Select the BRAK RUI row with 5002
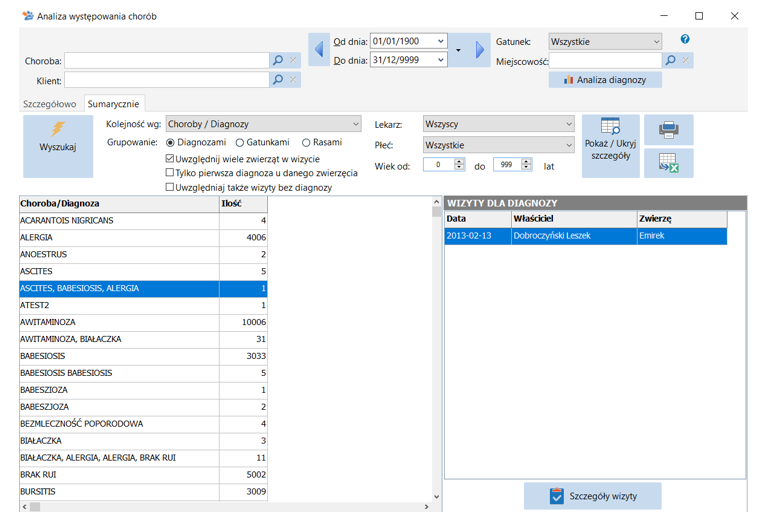The image size is (773, 526). pyautogui.click(x=143, y=475)
